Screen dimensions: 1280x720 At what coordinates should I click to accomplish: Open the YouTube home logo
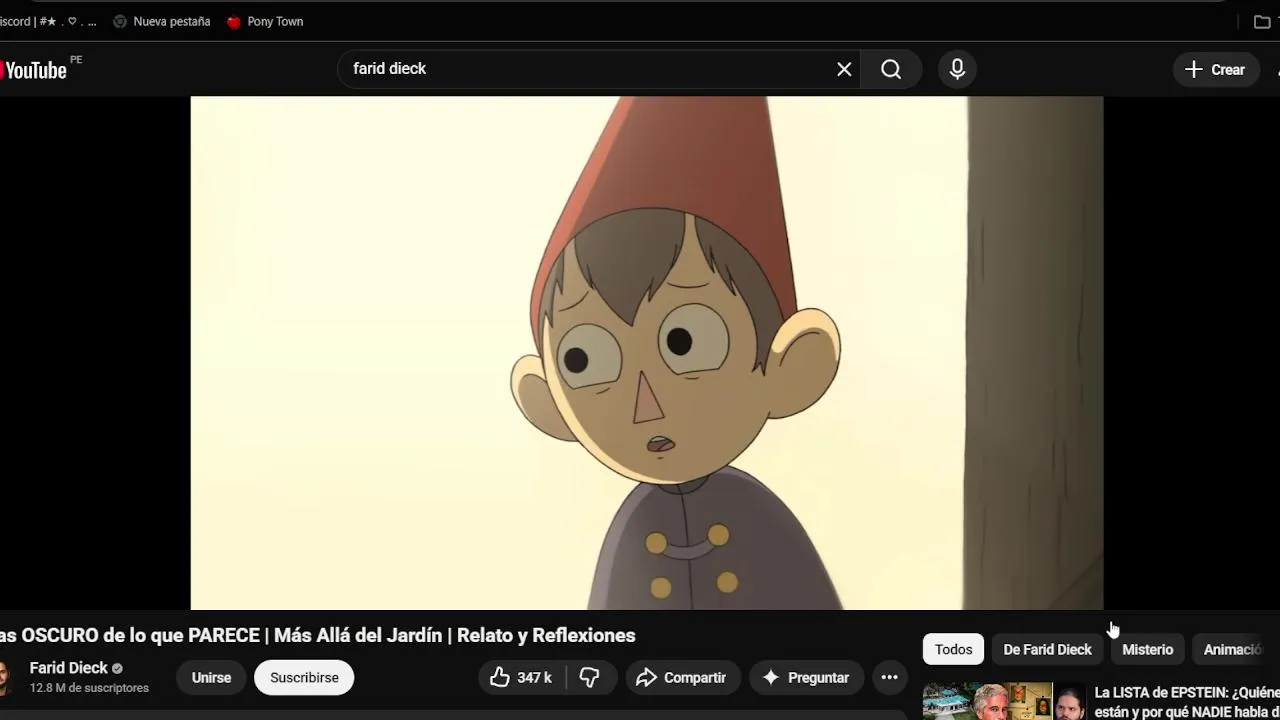(34, 69)
